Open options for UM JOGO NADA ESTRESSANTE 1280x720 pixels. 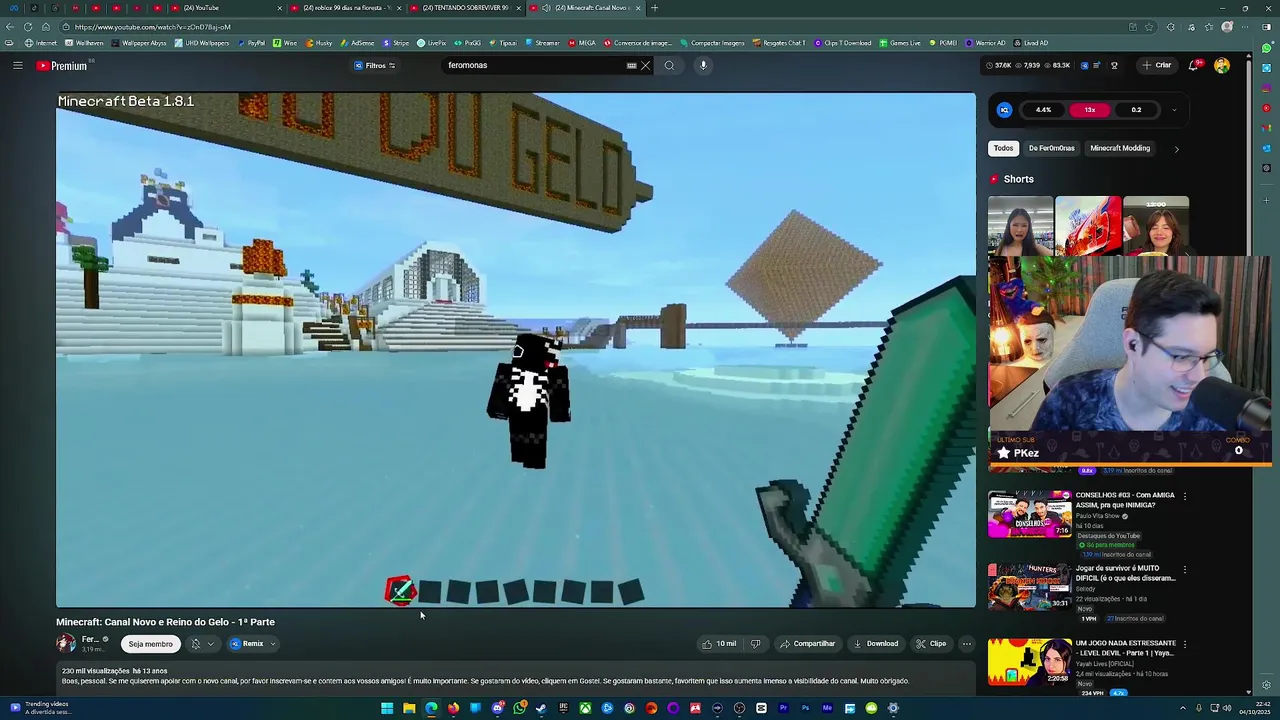pyautogui.click(x=1185, y=644)
